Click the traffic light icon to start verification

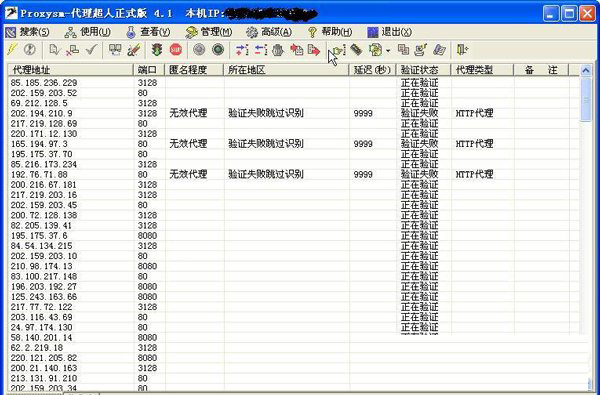tap(157, 50)
